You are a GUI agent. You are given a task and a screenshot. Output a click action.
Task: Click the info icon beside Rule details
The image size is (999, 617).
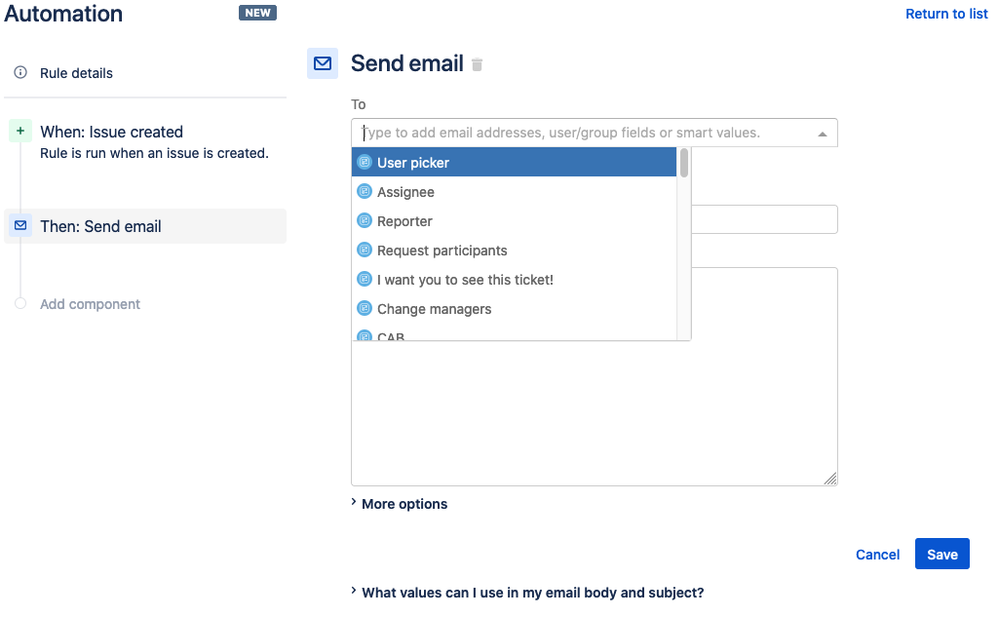(20, 73)
